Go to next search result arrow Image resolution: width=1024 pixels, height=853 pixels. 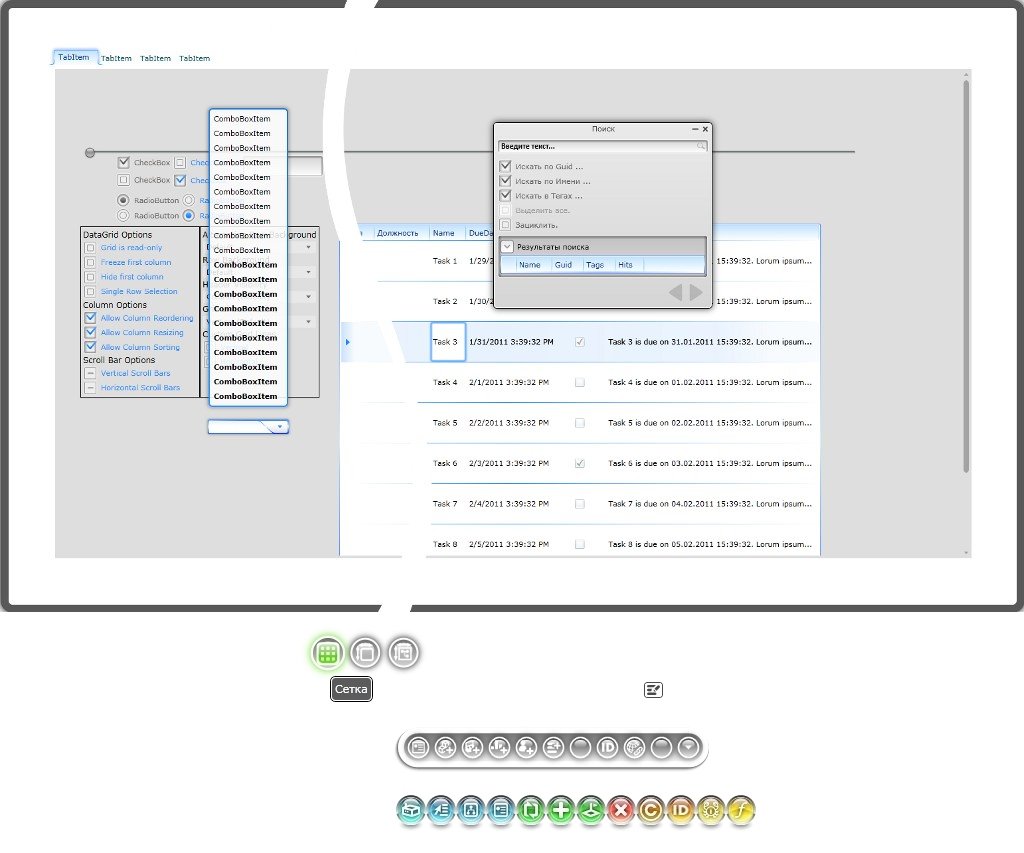coord(696,292)
